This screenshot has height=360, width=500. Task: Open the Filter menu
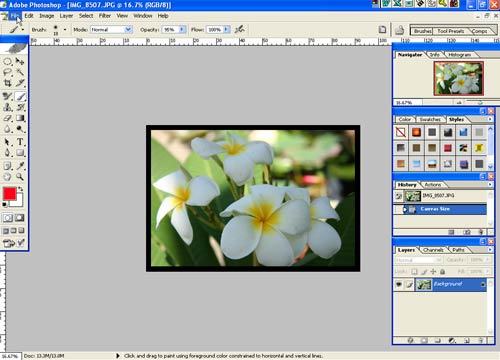(x=105, y=16)
